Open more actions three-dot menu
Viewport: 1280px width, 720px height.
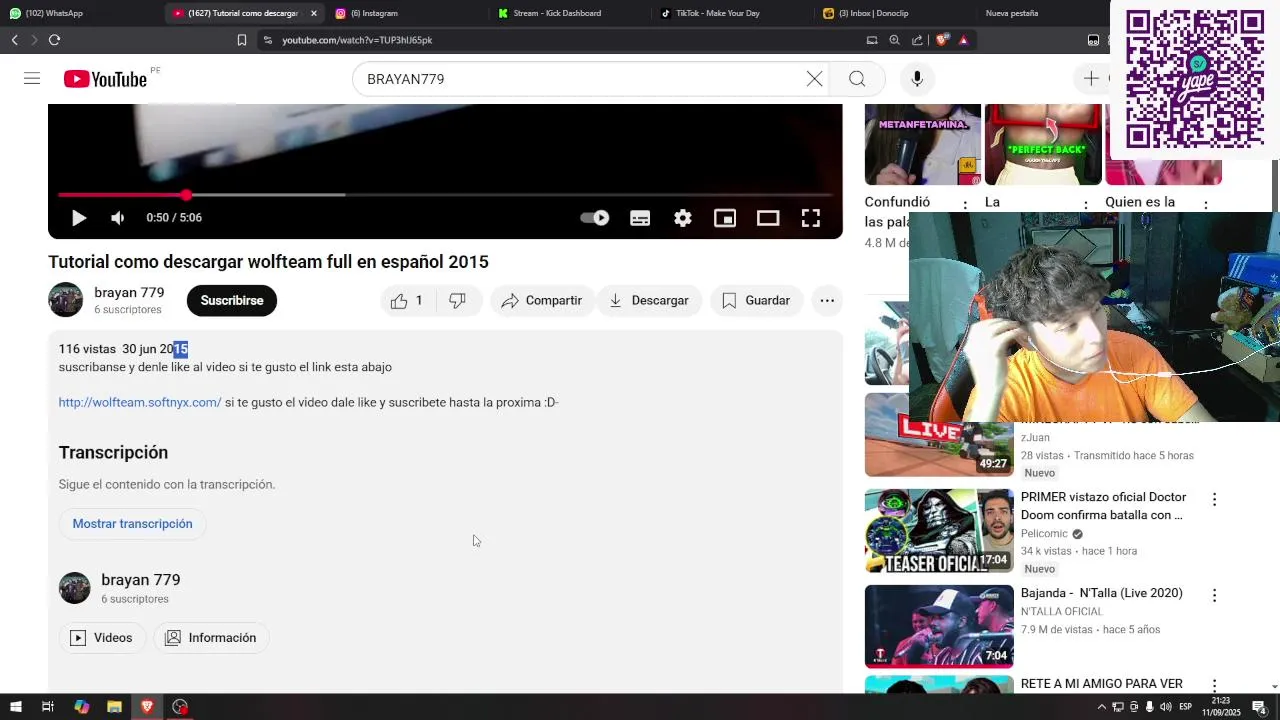point(827,301)
